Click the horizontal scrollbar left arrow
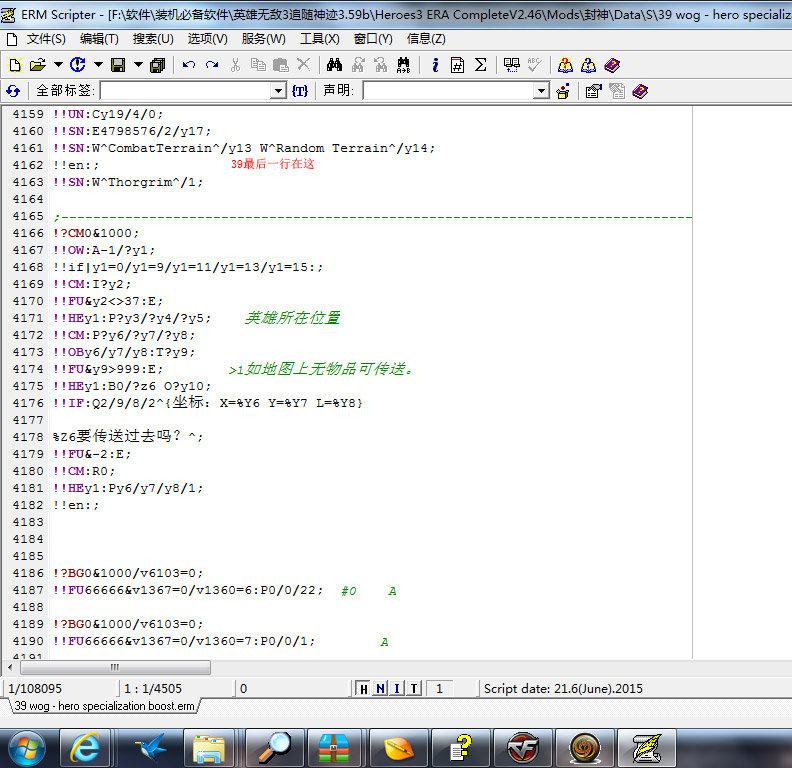This screenshot has height=768, width=792. click(x=10, y=667)
